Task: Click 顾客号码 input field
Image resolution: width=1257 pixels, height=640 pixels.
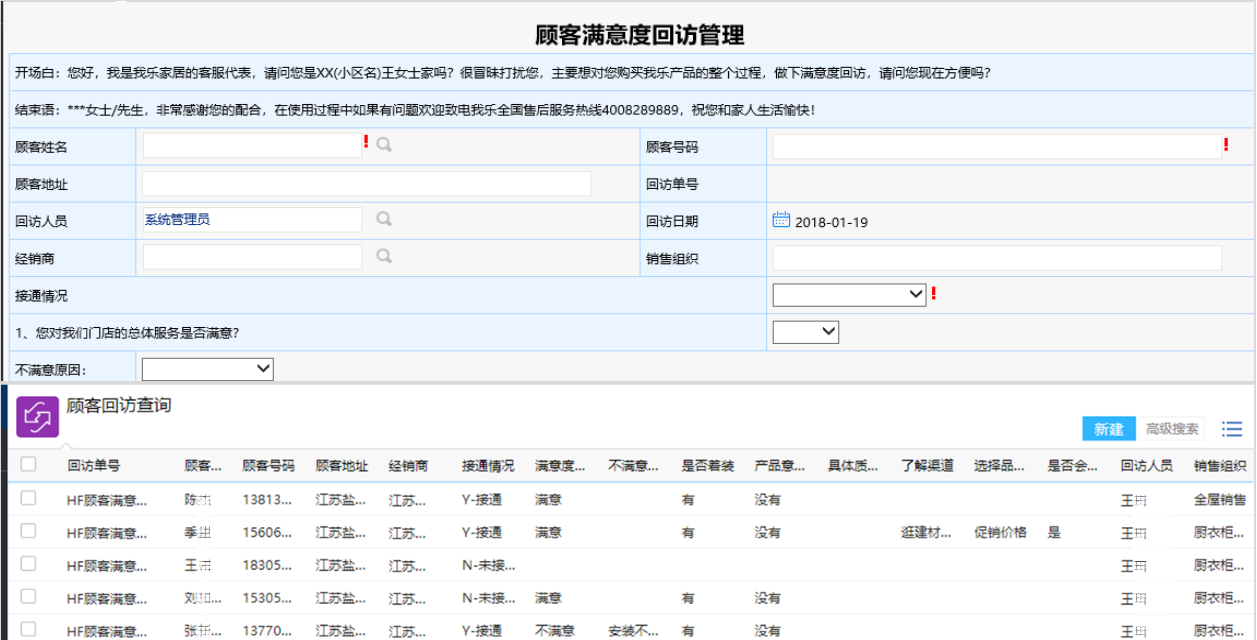Action: pyautogui.click(x=997, y=146)
